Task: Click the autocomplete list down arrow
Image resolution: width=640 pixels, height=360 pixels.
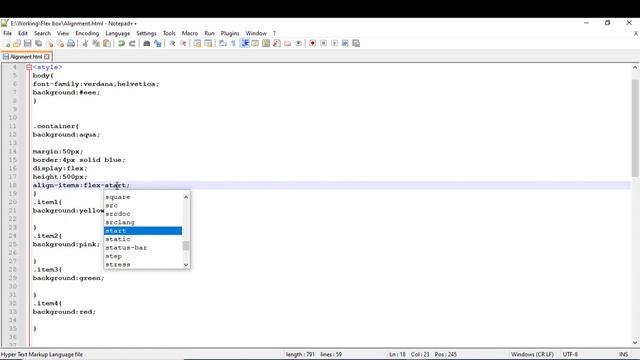Action: pyautogui.click(x=186, y=265)
